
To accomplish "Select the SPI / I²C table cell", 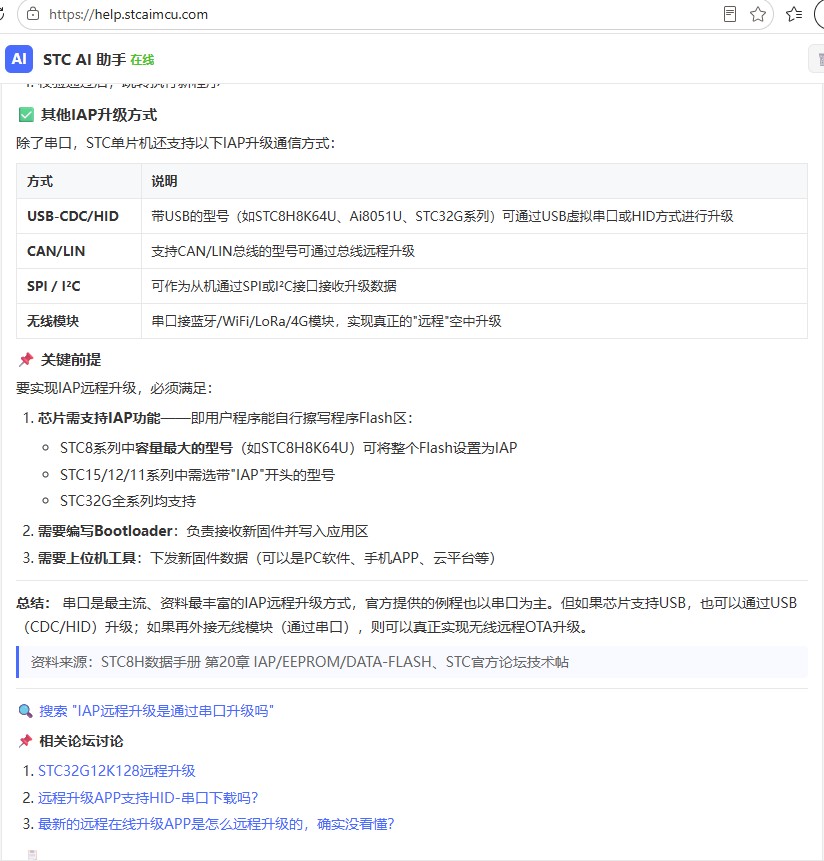I will coord(79,286).
